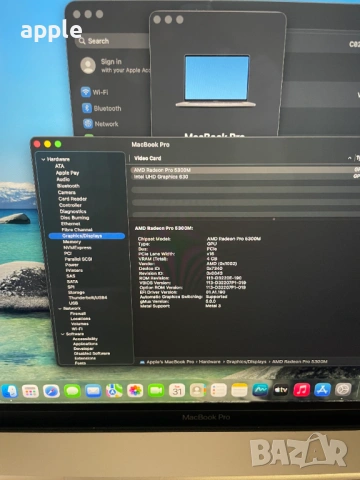This screenshot has width=360, height=480.
Task: Select ATA in the Hardware tree
Action: pyautogui.click(x=59, y=166)
